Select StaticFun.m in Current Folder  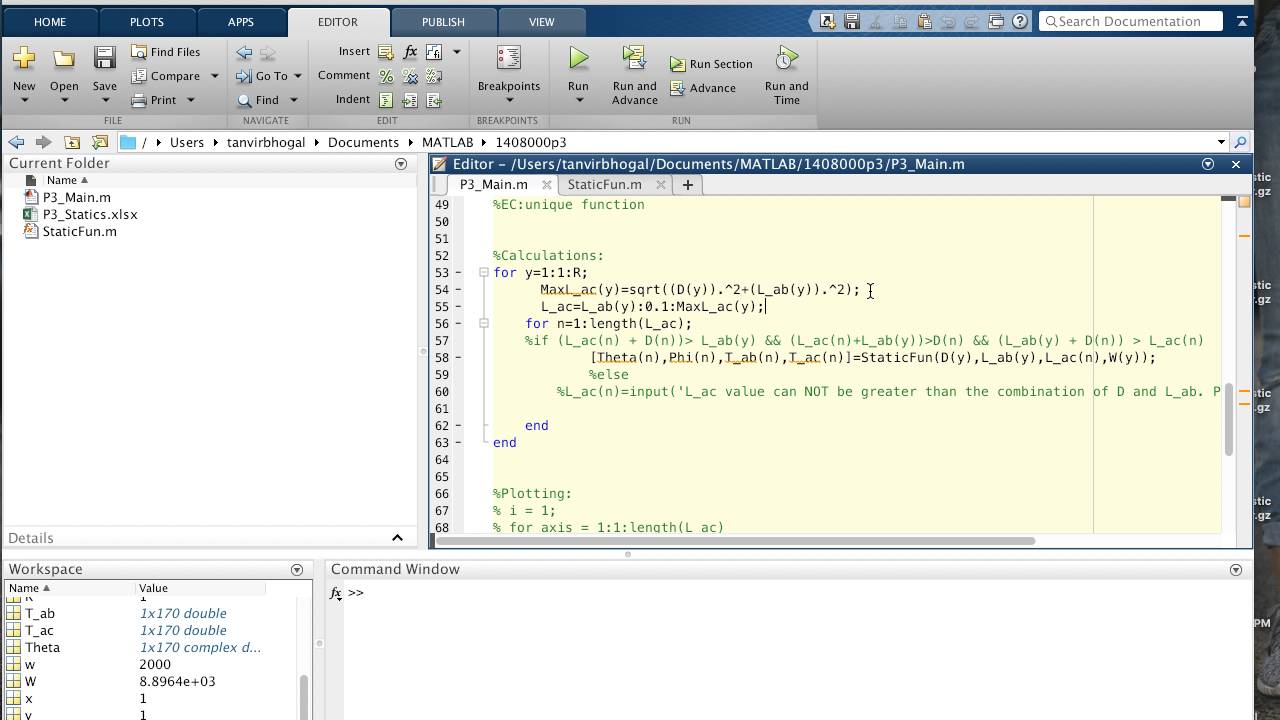point(79,232)
